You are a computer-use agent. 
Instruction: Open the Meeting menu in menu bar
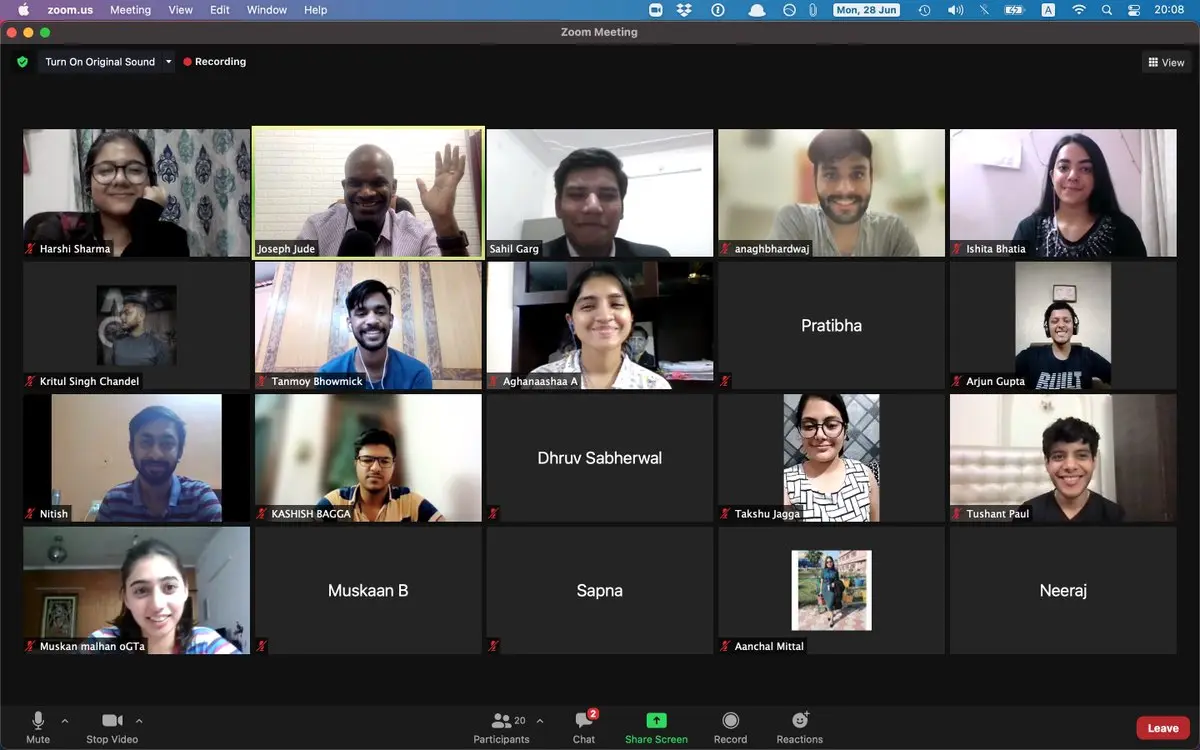click(x=130, y=10)
